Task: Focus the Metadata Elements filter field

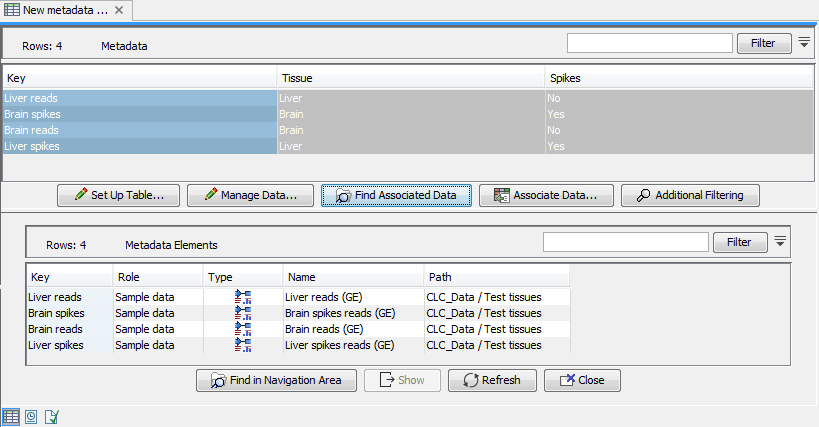Action: click(x=625, y=242)
